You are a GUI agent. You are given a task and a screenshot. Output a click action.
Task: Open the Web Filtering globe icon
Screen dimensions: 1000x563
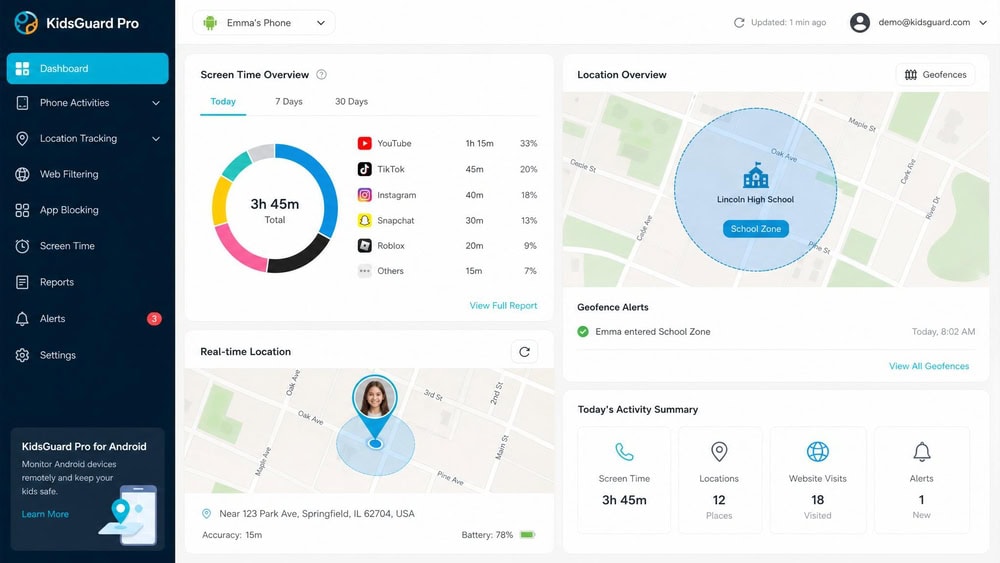click(22, 174)
